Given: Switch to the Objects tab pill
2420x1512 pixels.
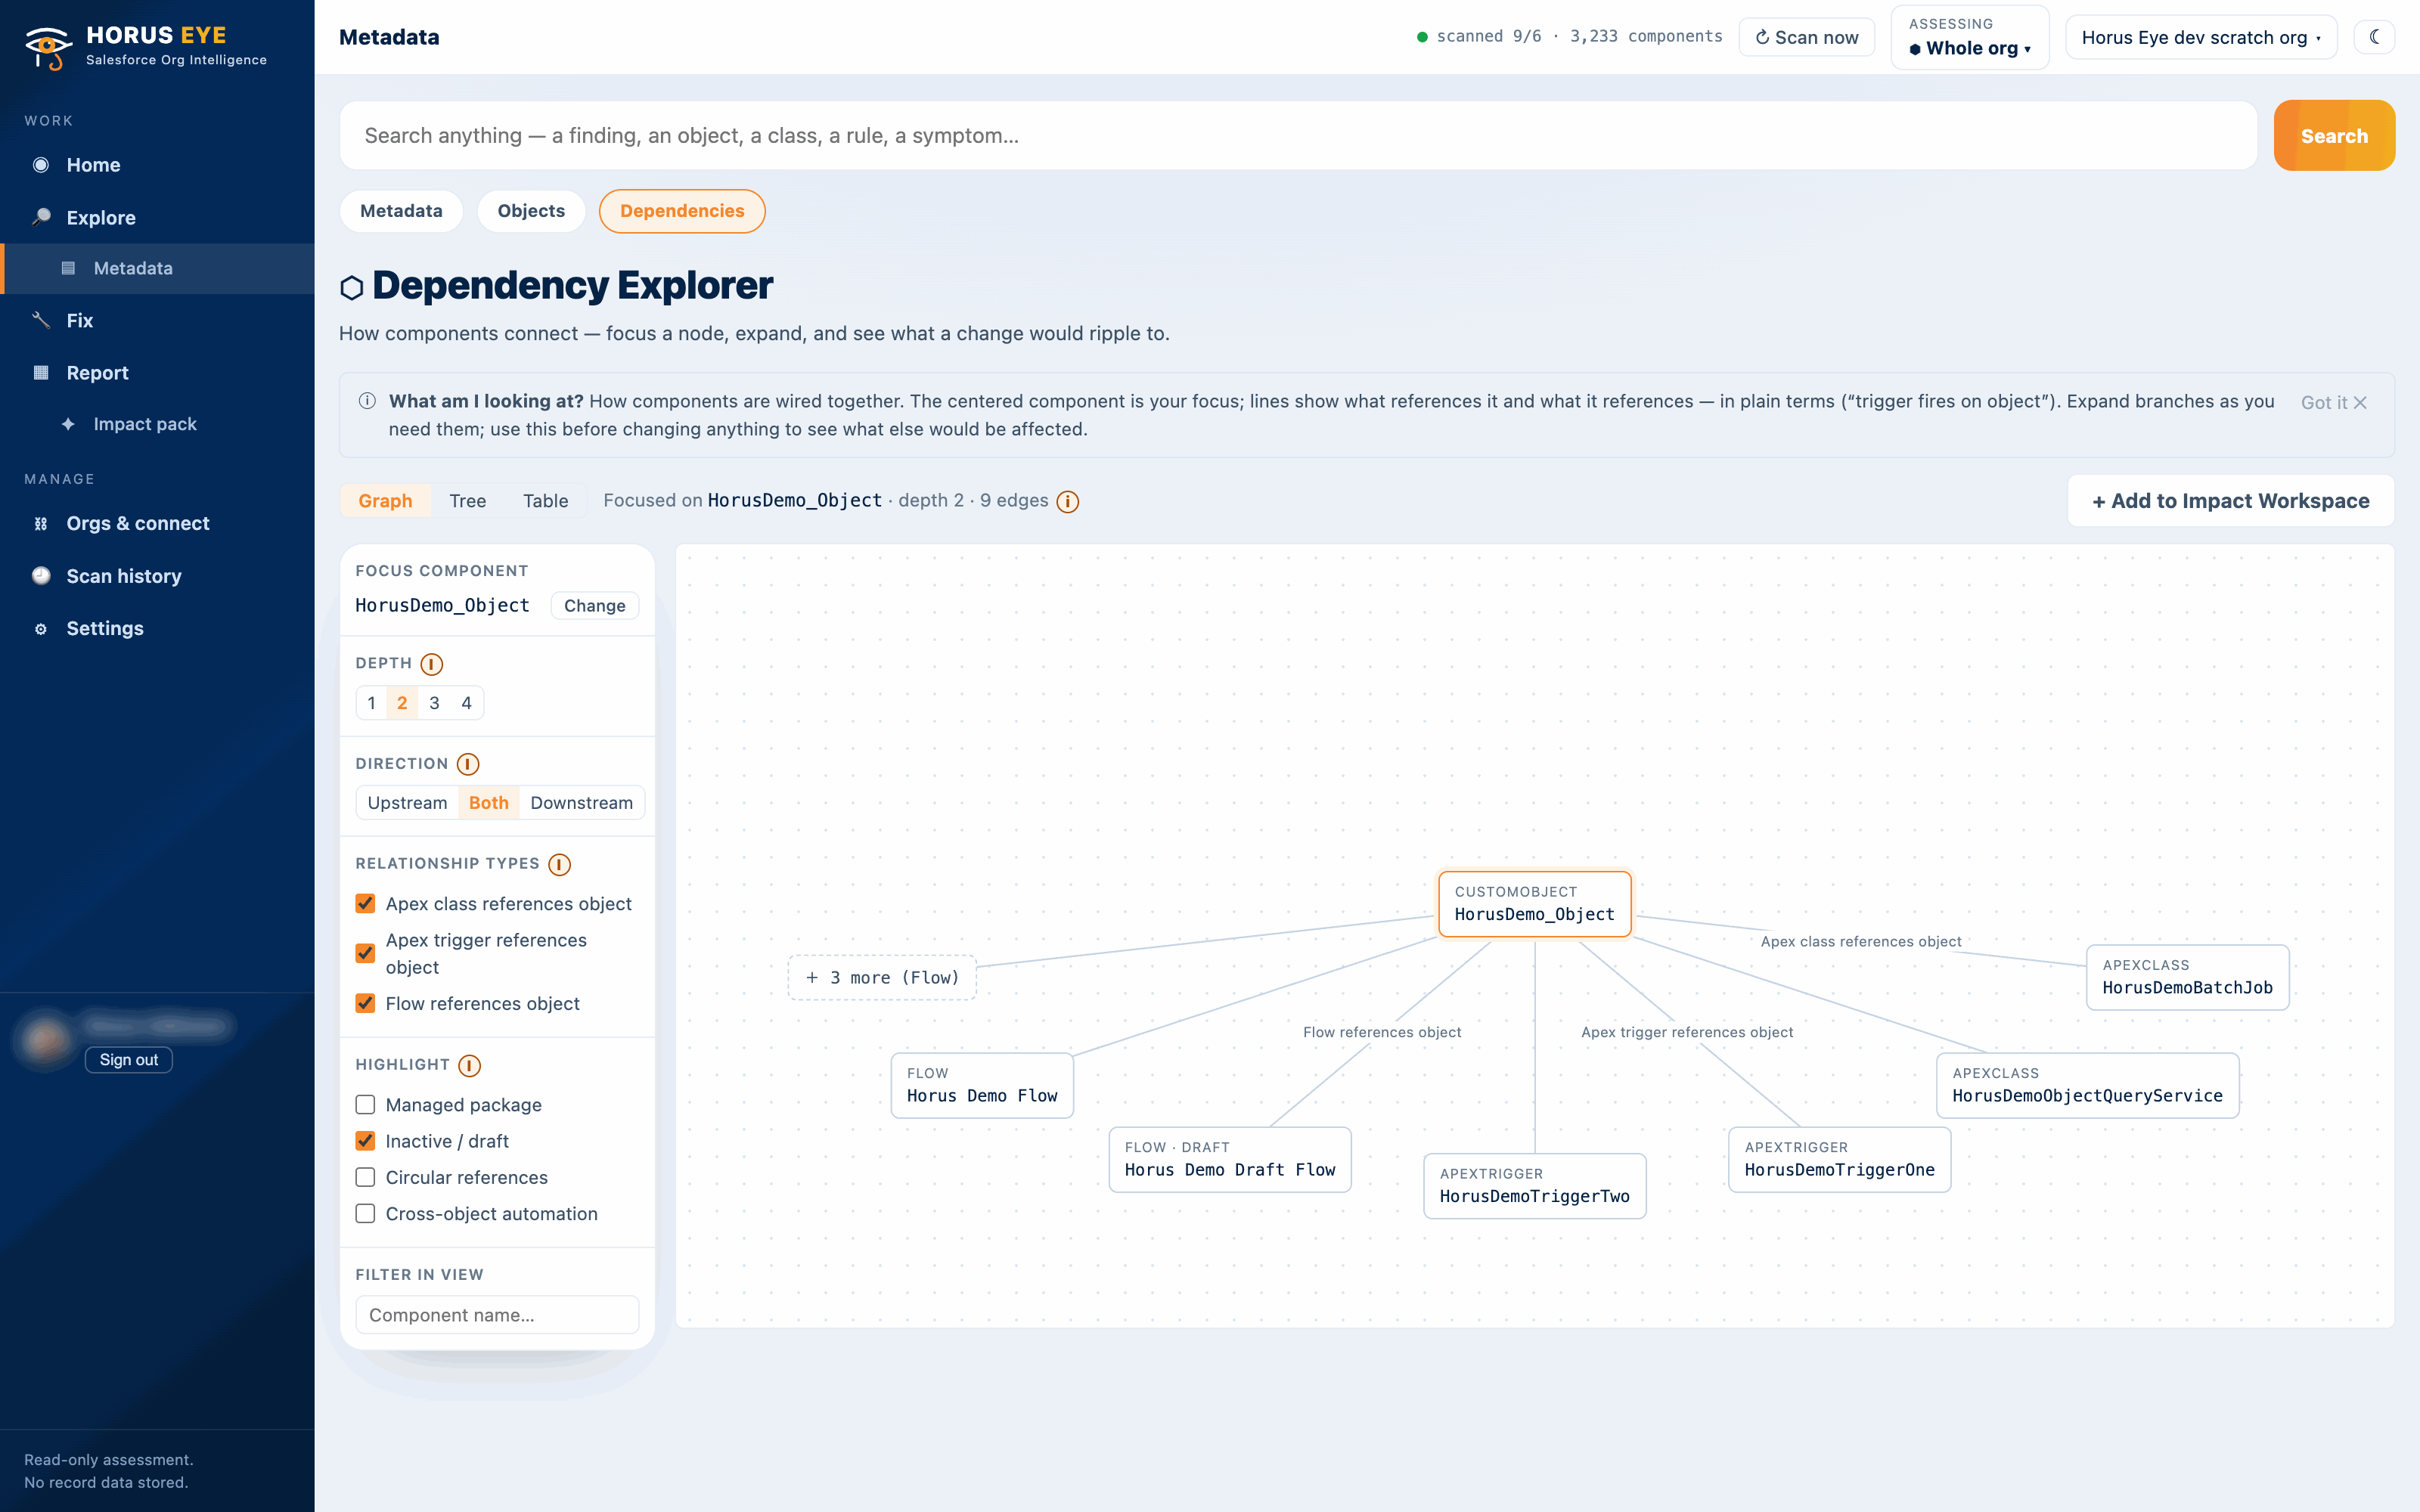Looking at the screenshot, I should pyautogui.click(x=531, y=211).
